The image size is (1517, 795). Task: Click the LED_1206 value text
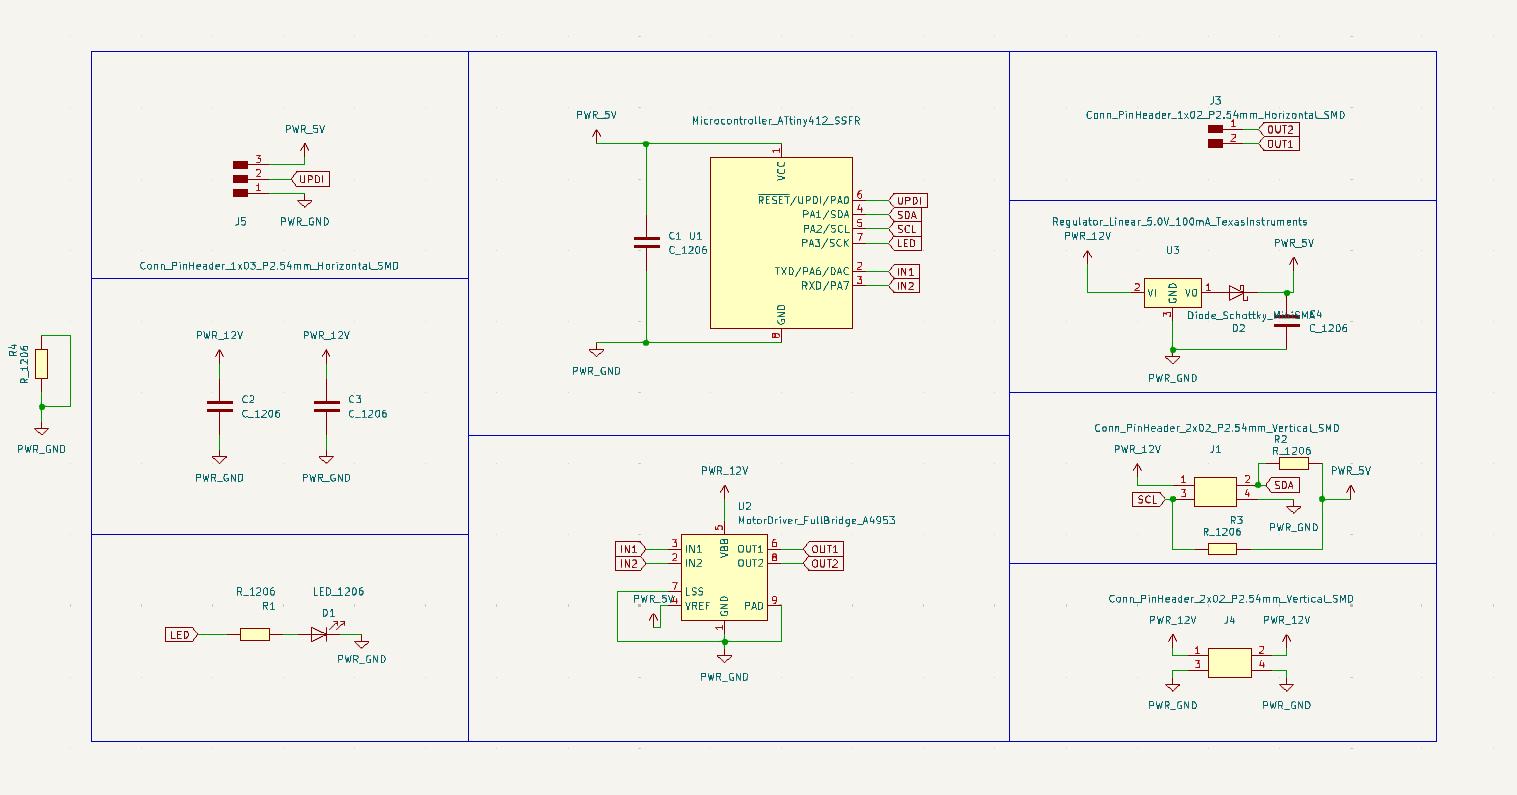click(338, 592)
